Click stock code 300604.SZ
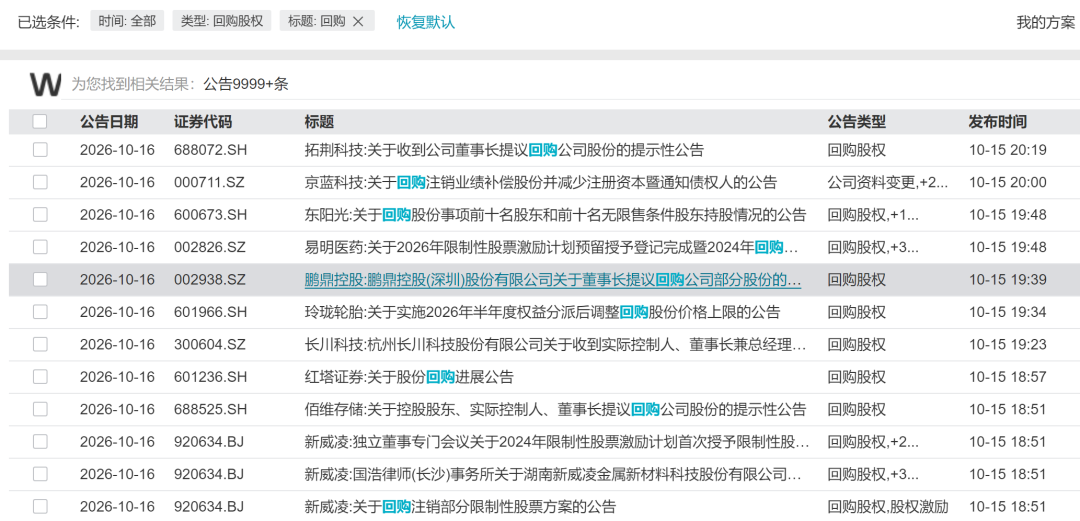 click(x=209, y=344)
